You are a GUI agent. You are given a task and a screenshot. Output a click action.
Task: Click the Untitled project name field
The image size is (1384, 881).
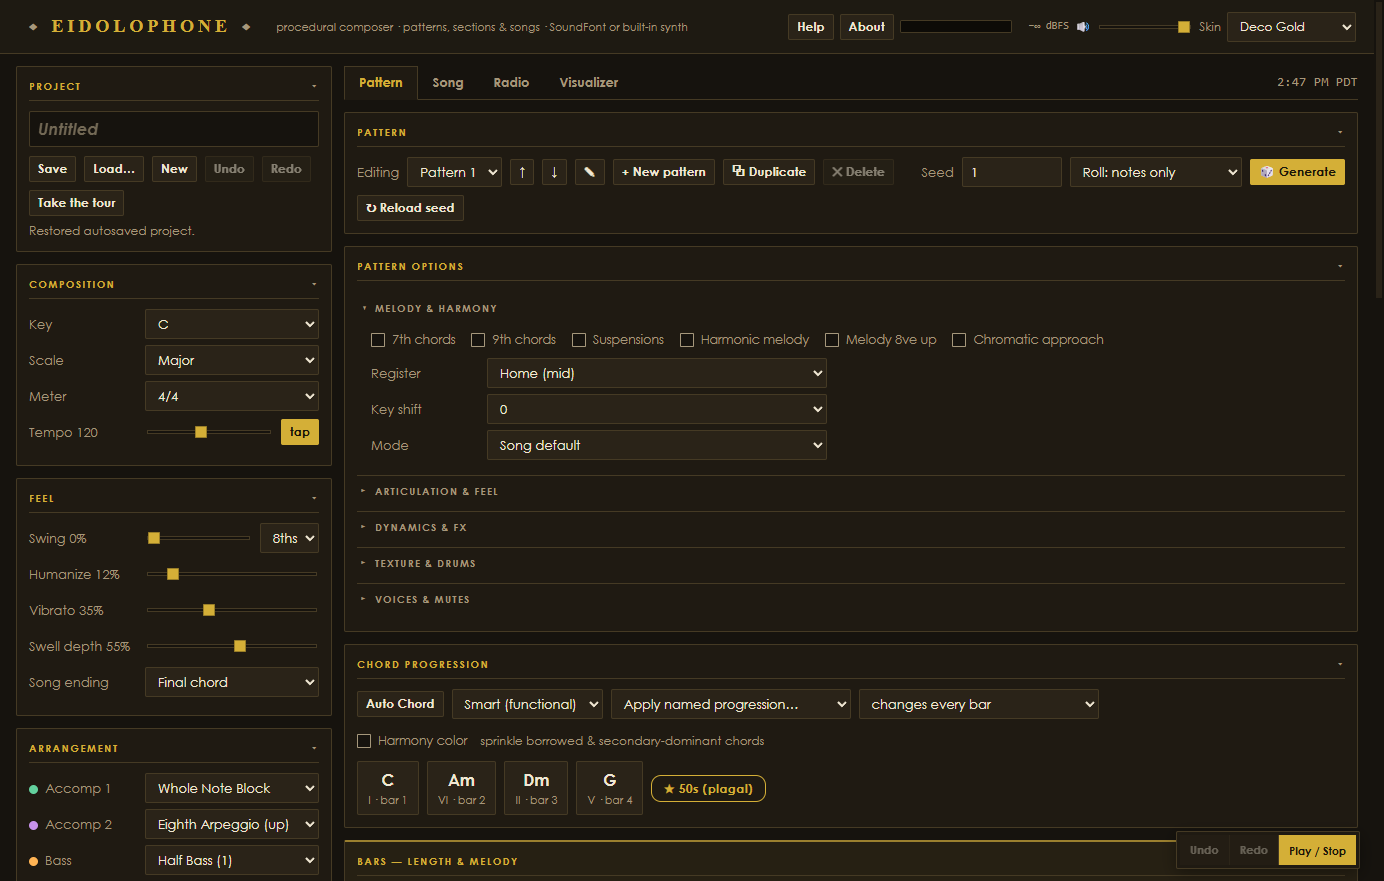tap(174, 129)
